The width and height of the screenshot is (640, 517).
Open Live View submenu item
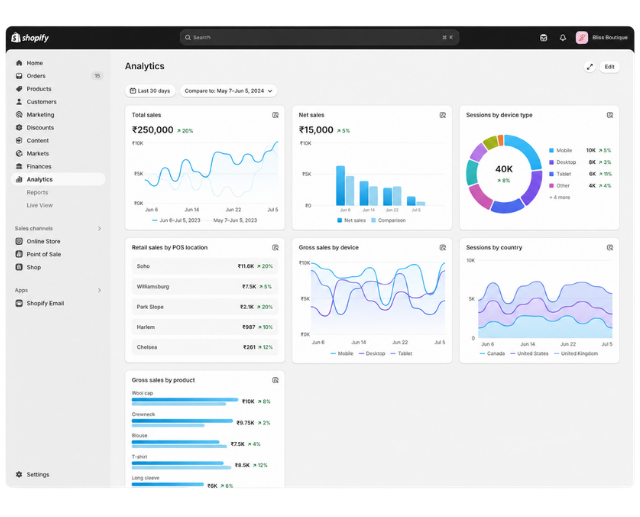[40, 205]
